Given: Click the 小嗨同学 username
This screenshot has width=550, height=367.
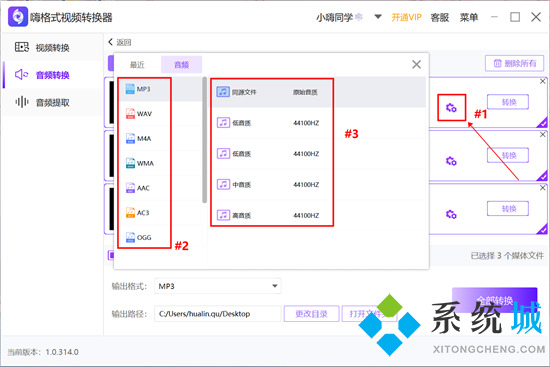Looking at the screenshot, I should pos(335,17).
